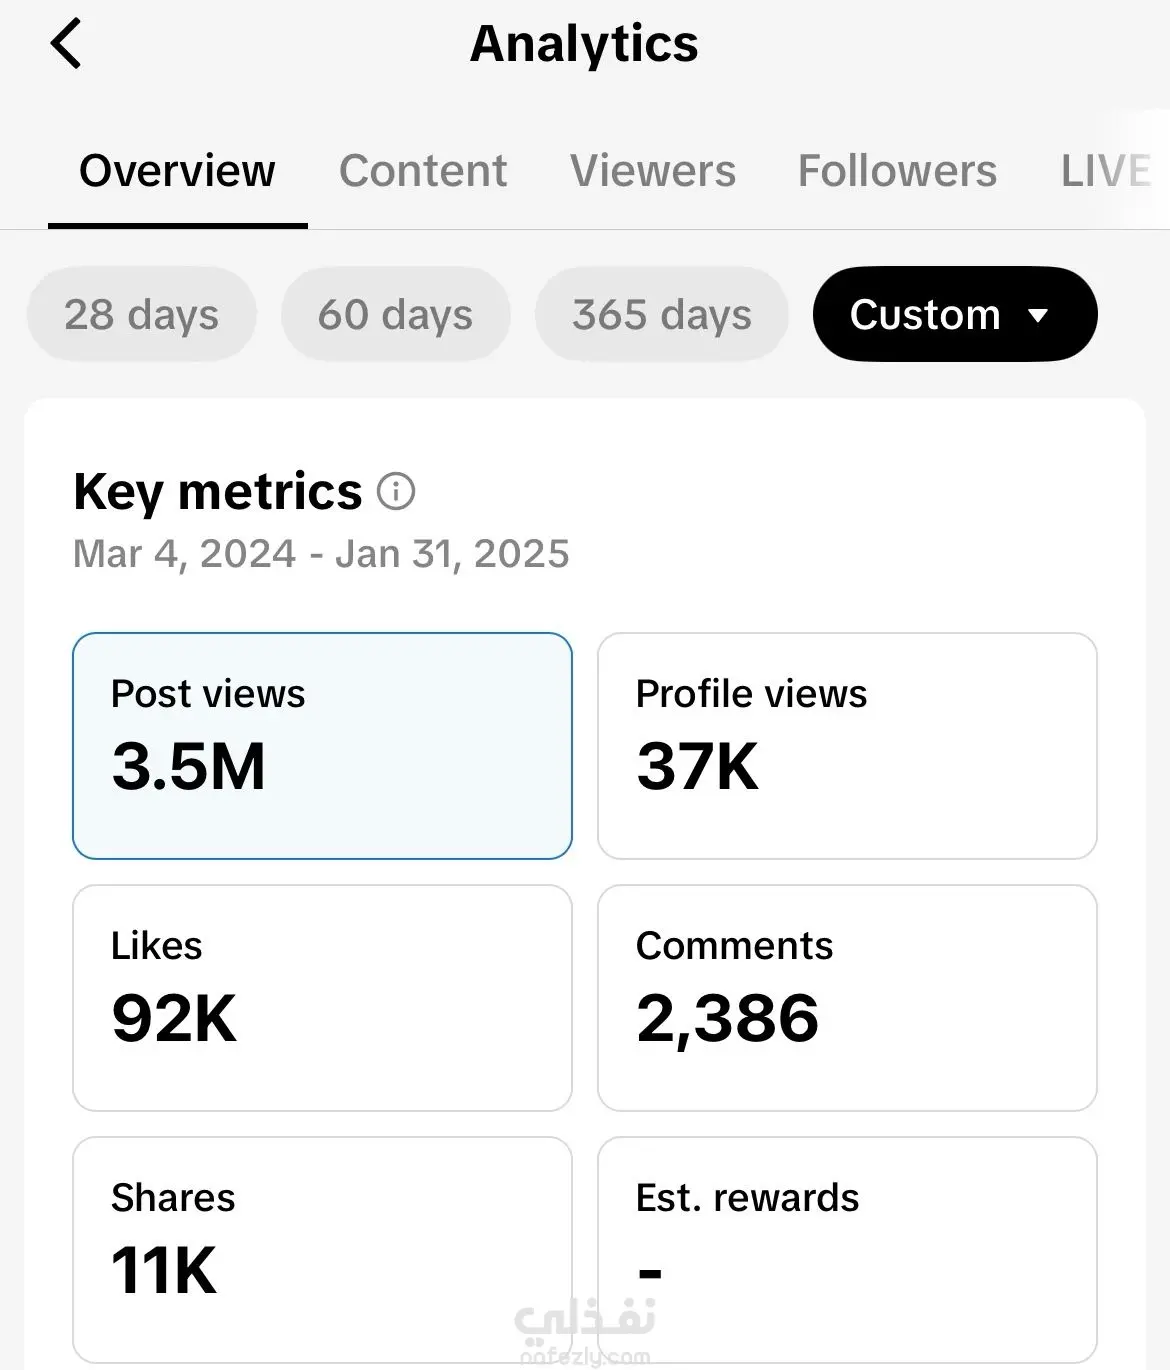Select the Shares metric card
Screen dimensions: 1170x1370
[x=322, y=1249]
